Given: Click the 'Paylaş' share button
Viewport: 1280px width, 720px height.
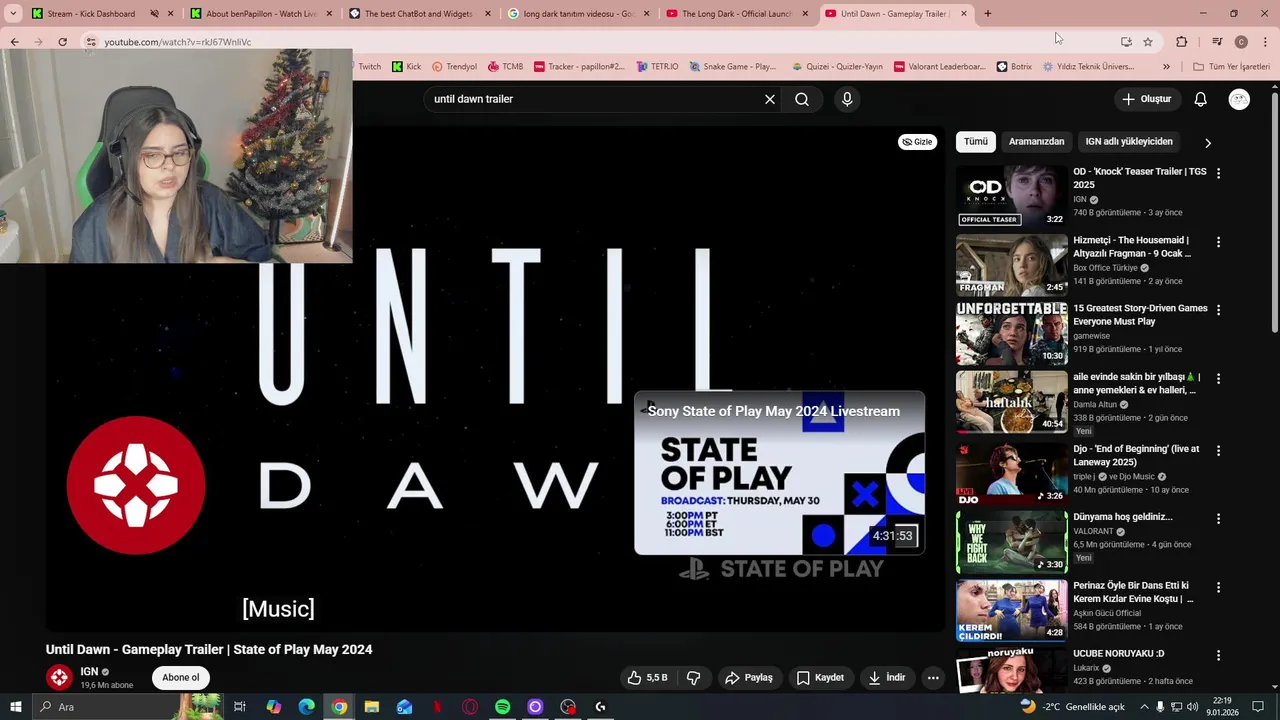Looking at the screenshot, I should click(749, 677).
